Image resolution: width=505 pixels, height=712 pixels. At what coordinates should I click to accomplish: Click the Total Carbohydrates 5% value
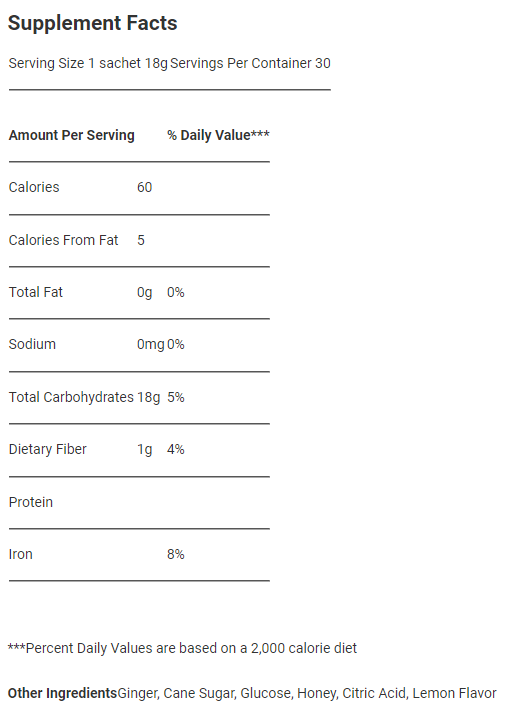click(176, 397)
